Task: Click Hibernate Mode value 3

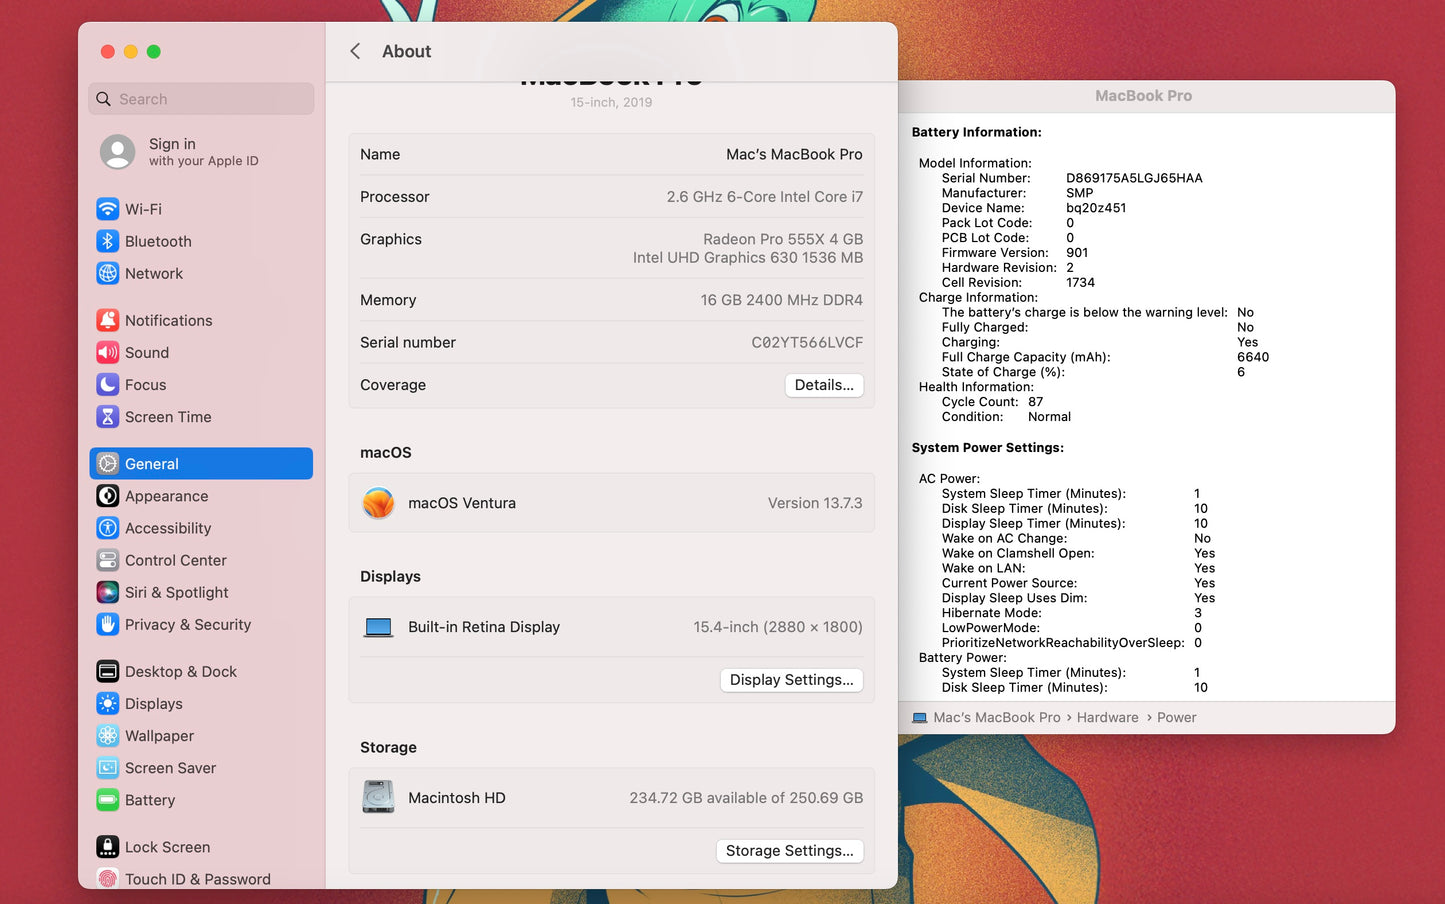Action: tap(1198, 613)
